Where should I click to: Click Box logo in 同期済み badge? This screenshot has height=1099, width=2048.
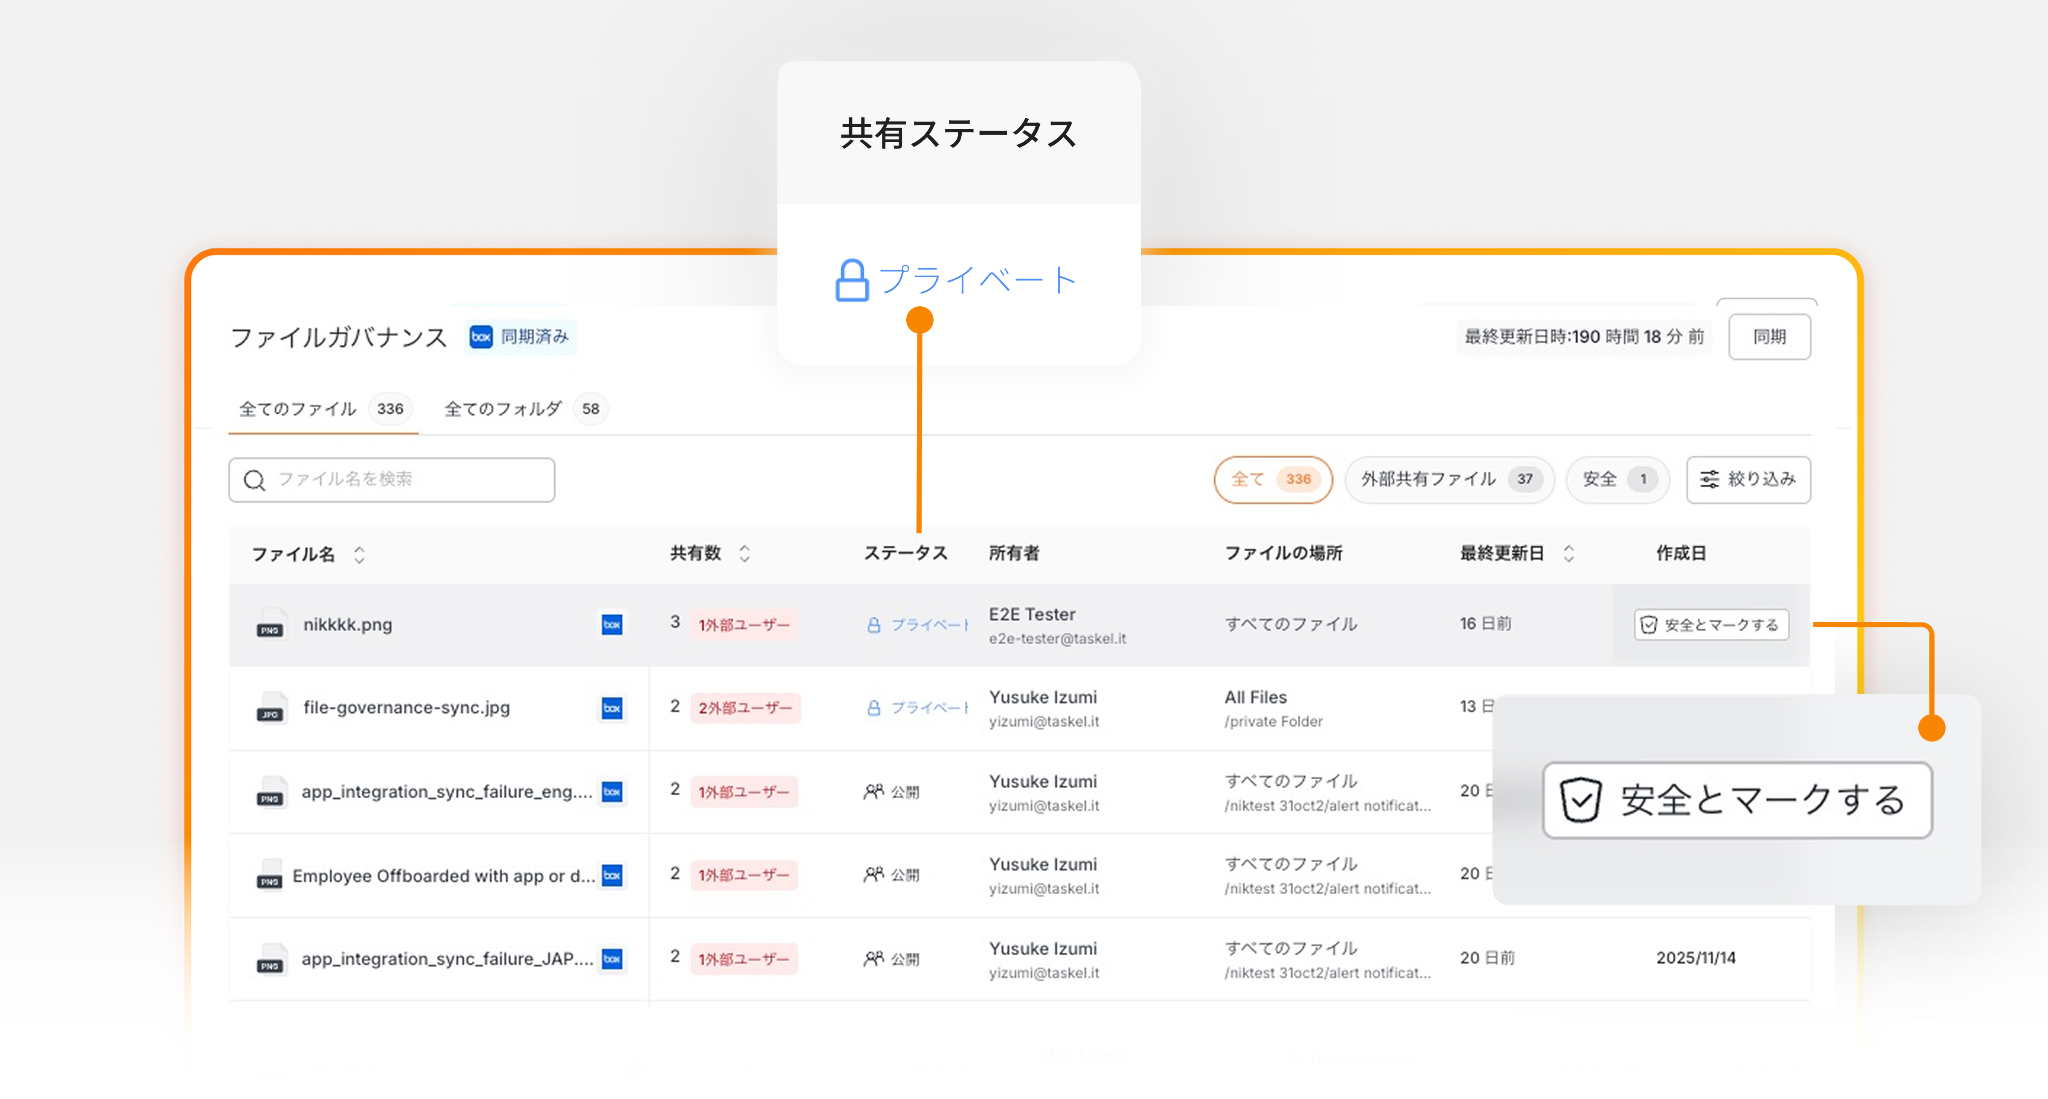(481, 337)
